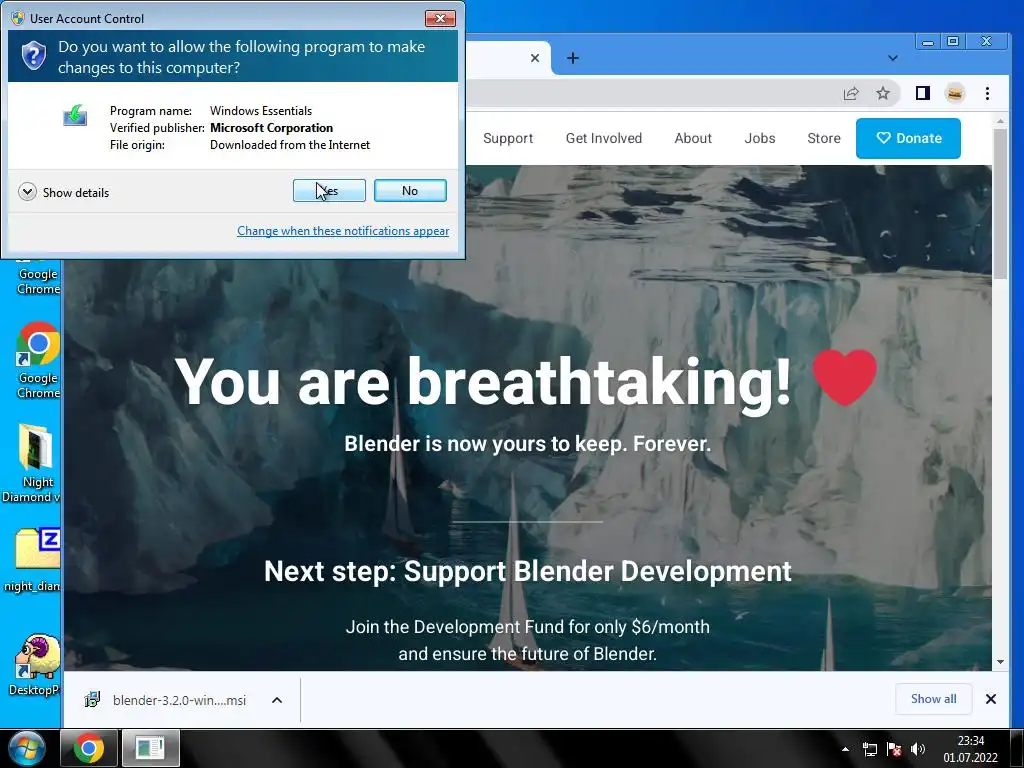The image size is (1024, 768).
Task: Click Chrome icon in the taskbar
Action: [89, 748]
